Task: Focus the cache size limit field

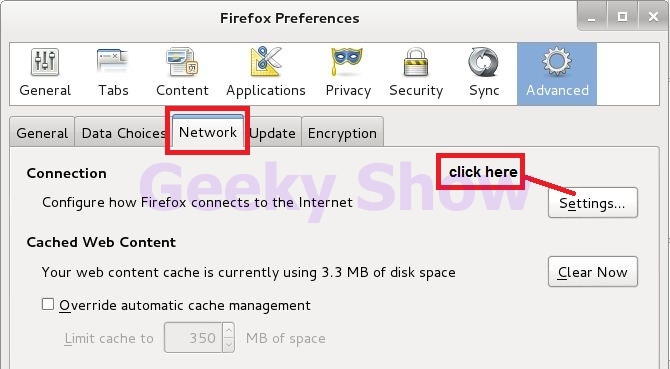Action: click(x=194, y=337)
